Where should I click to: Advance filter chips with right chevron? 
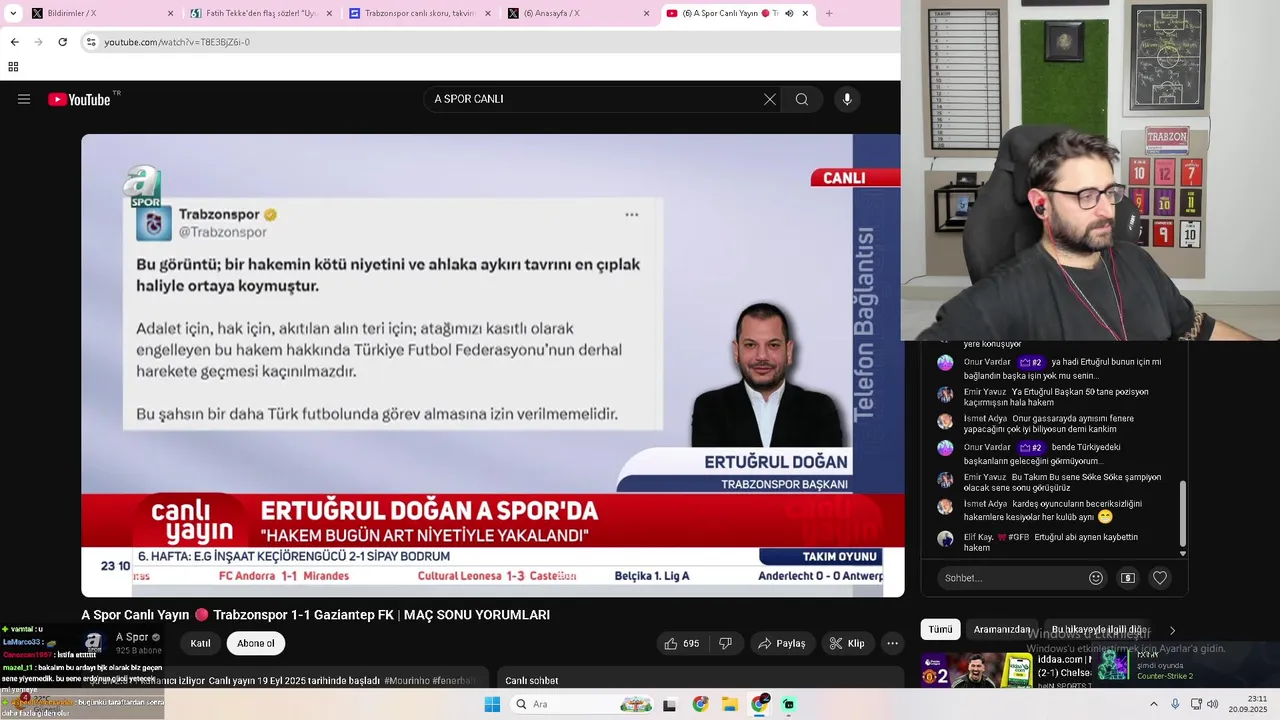(1172, 630)
